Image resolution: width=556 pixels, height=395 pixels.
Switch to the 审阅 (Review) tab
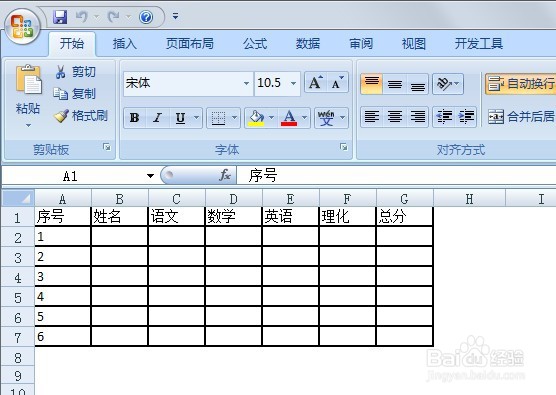tap(361, 44)
